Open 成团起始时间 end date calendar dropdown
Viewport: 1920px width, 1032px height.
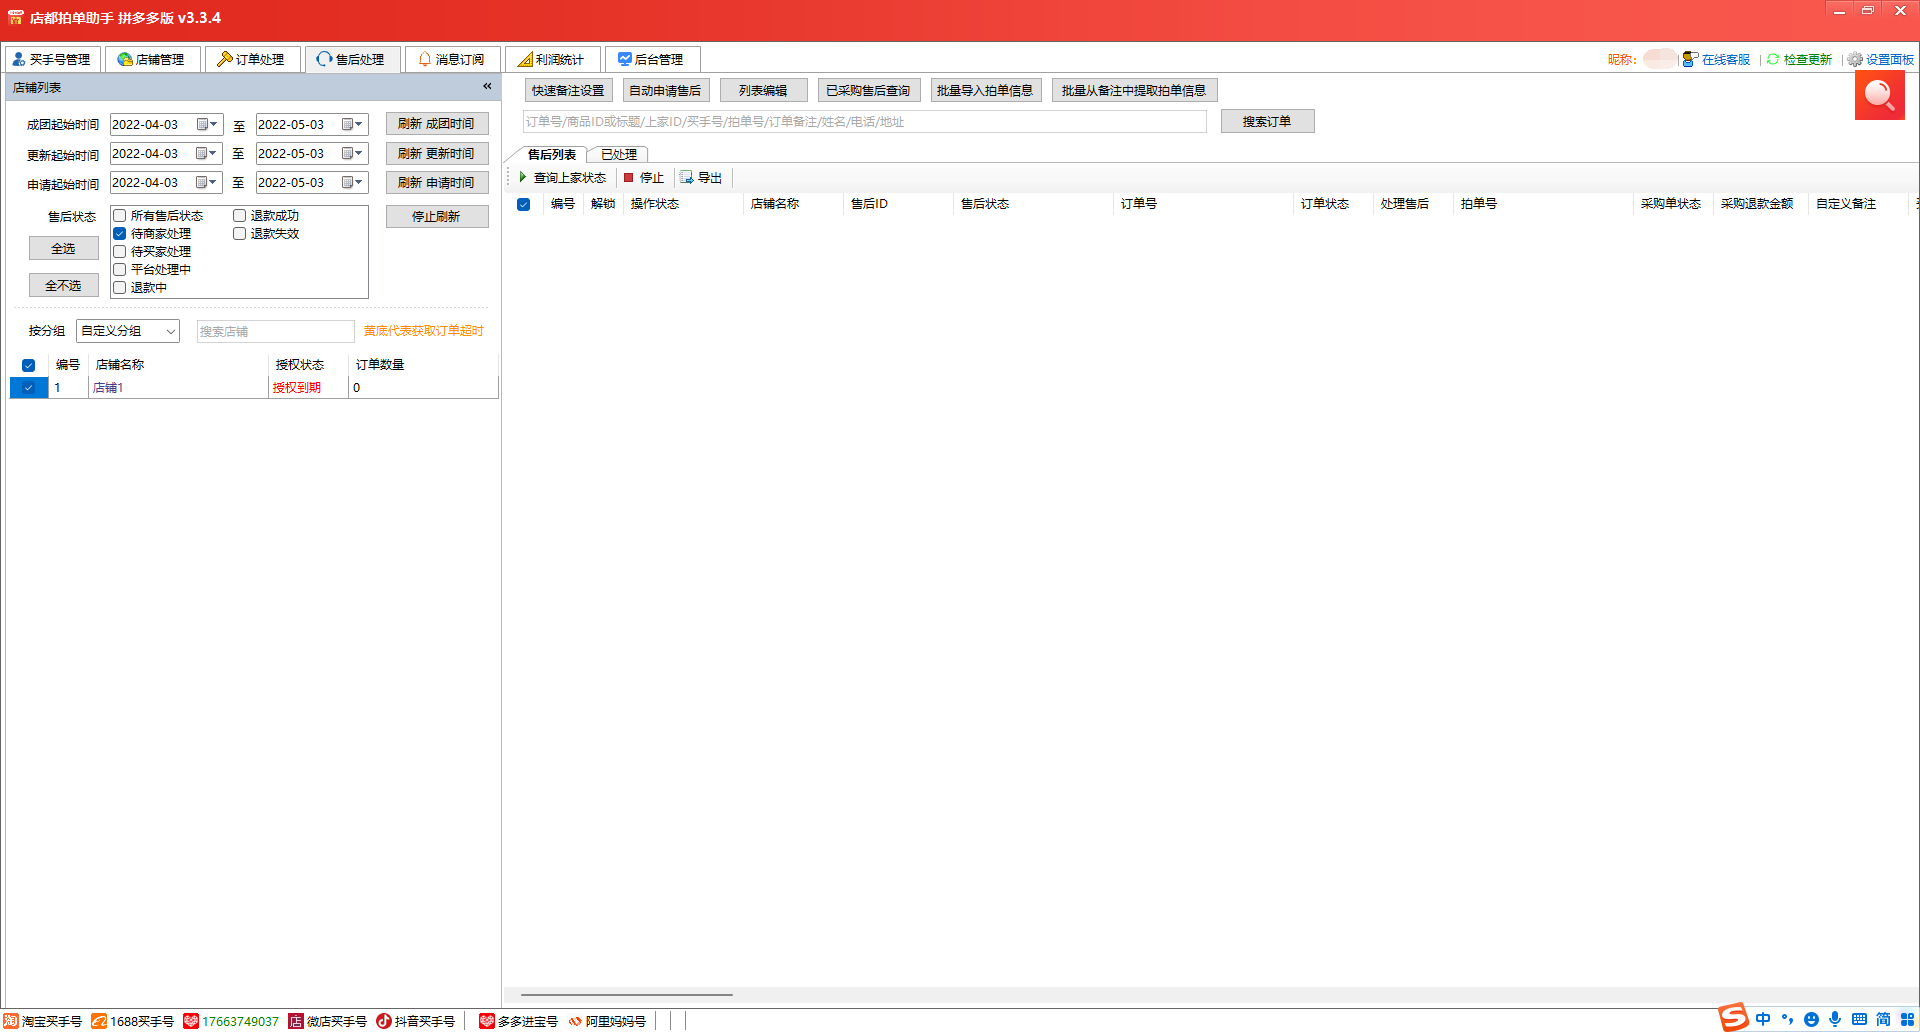353,124
